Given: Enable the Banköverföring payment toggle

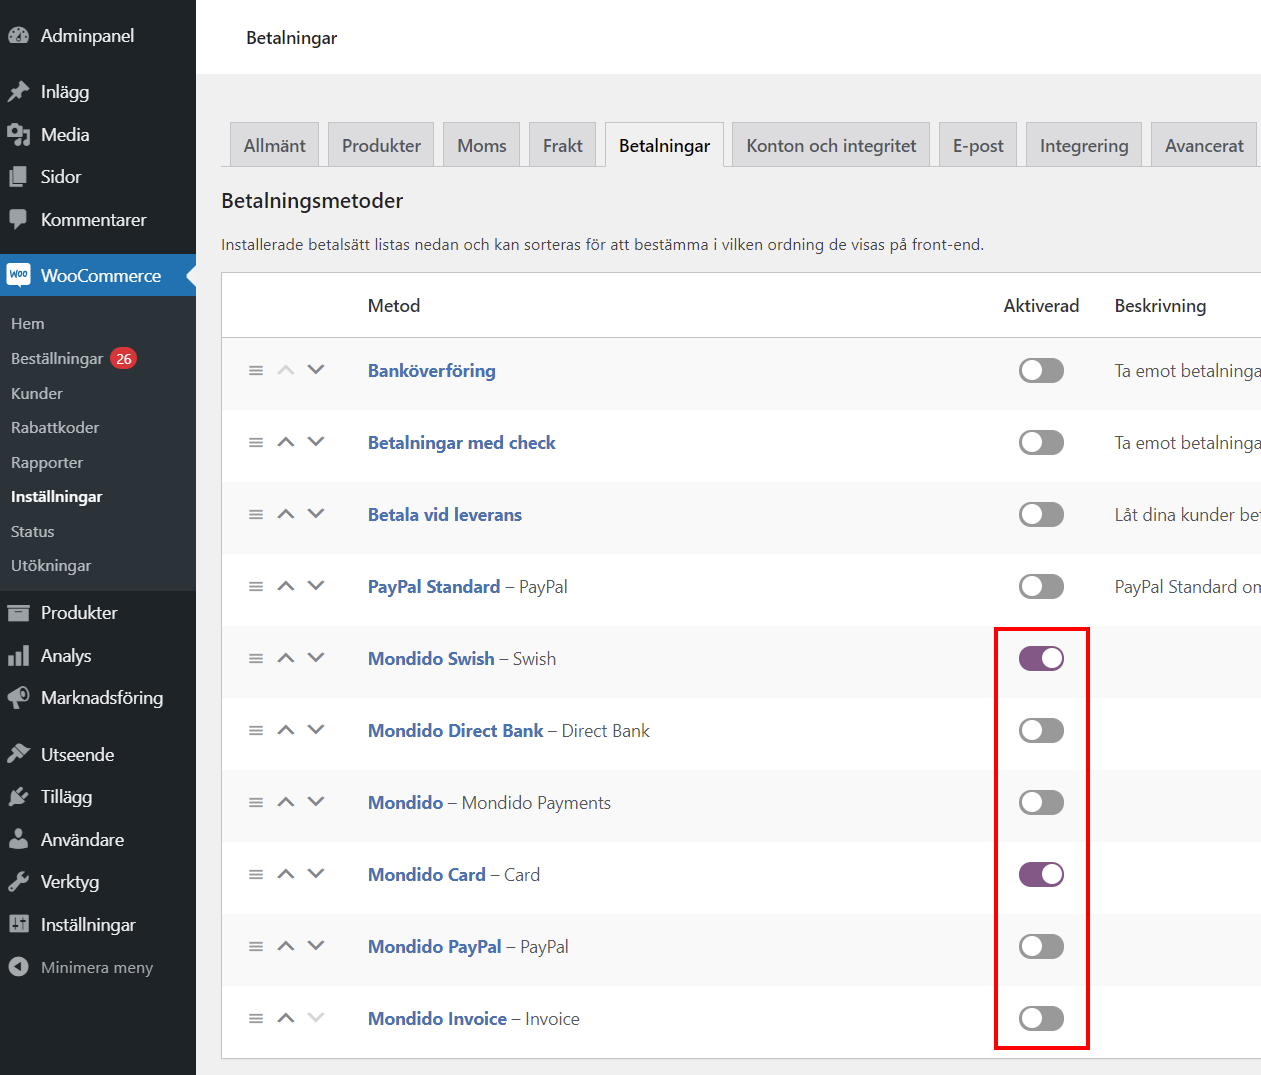Looking at the screenshot, I should (x=1041, y=371).
